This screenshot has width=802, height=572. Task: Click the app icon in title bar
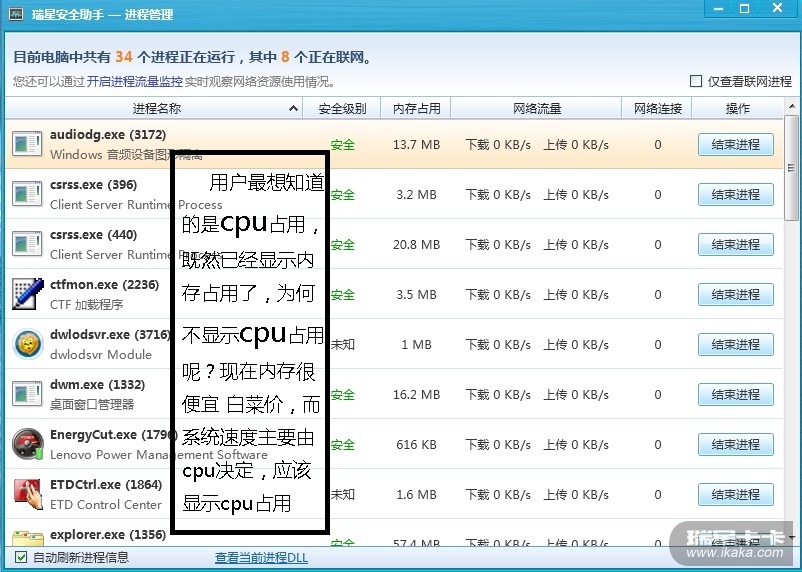(x=16, y=14)
